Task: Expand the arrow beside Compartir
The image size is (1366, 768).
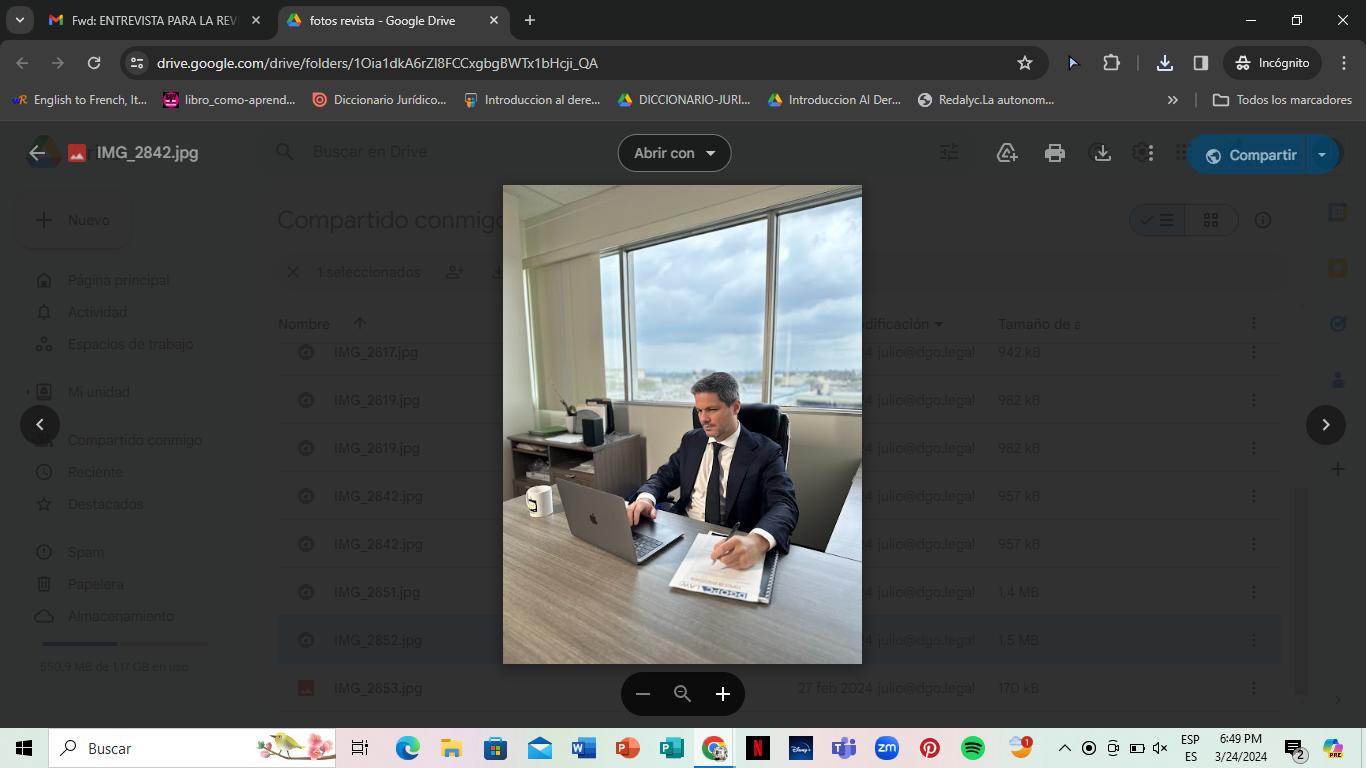Action: (1322, 155)
